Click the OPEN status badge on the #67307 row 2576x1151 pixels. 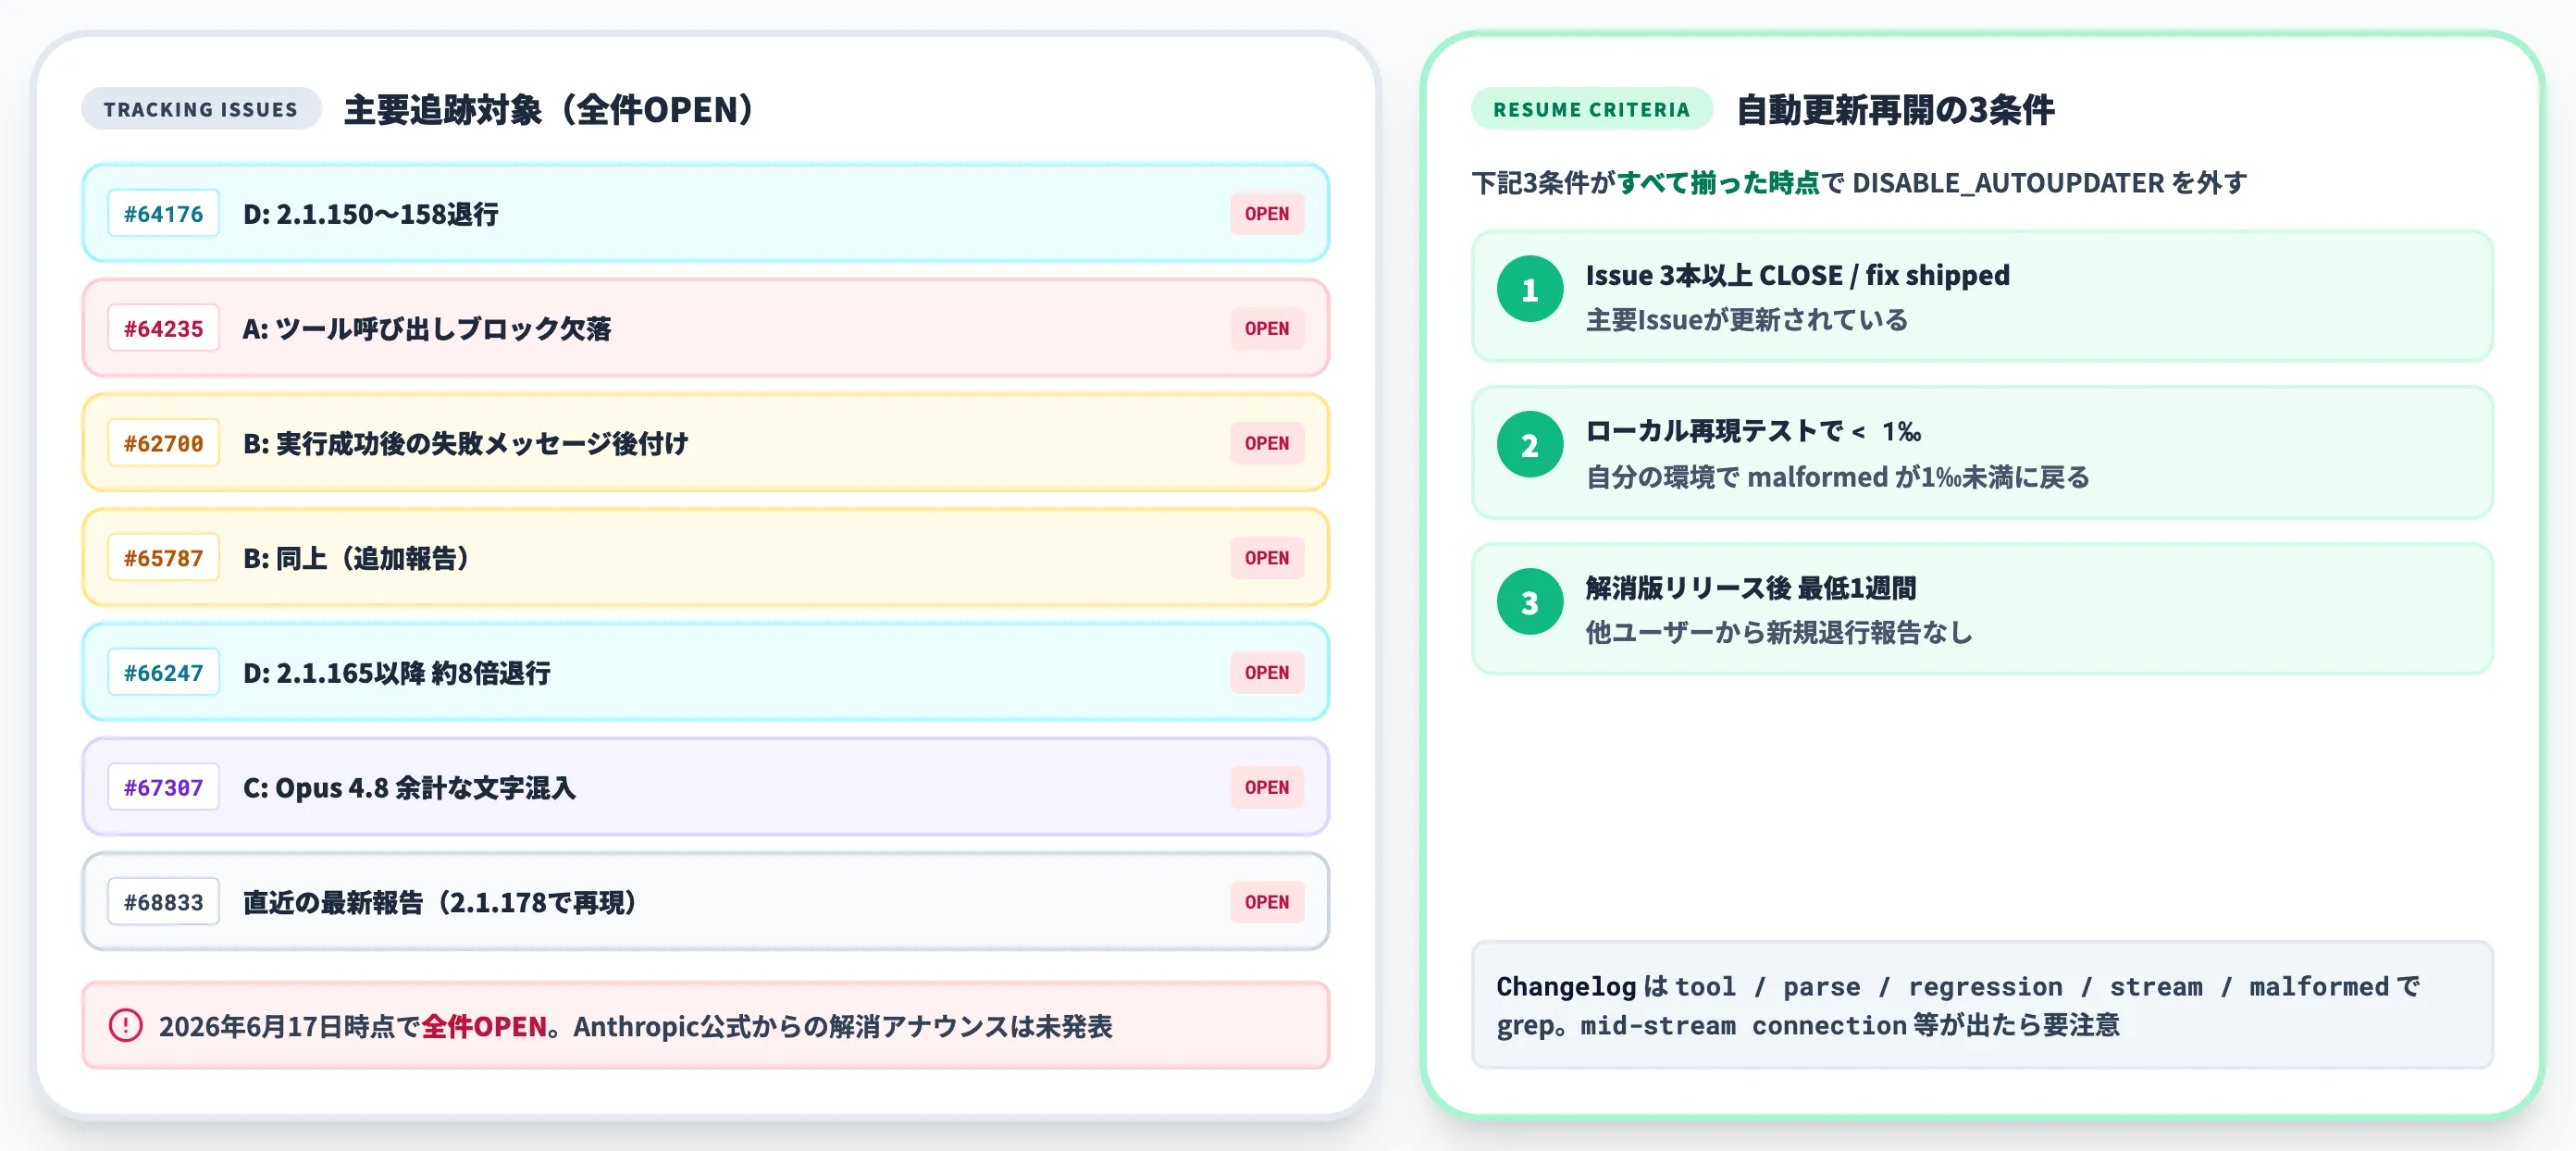click(1266, 787)
